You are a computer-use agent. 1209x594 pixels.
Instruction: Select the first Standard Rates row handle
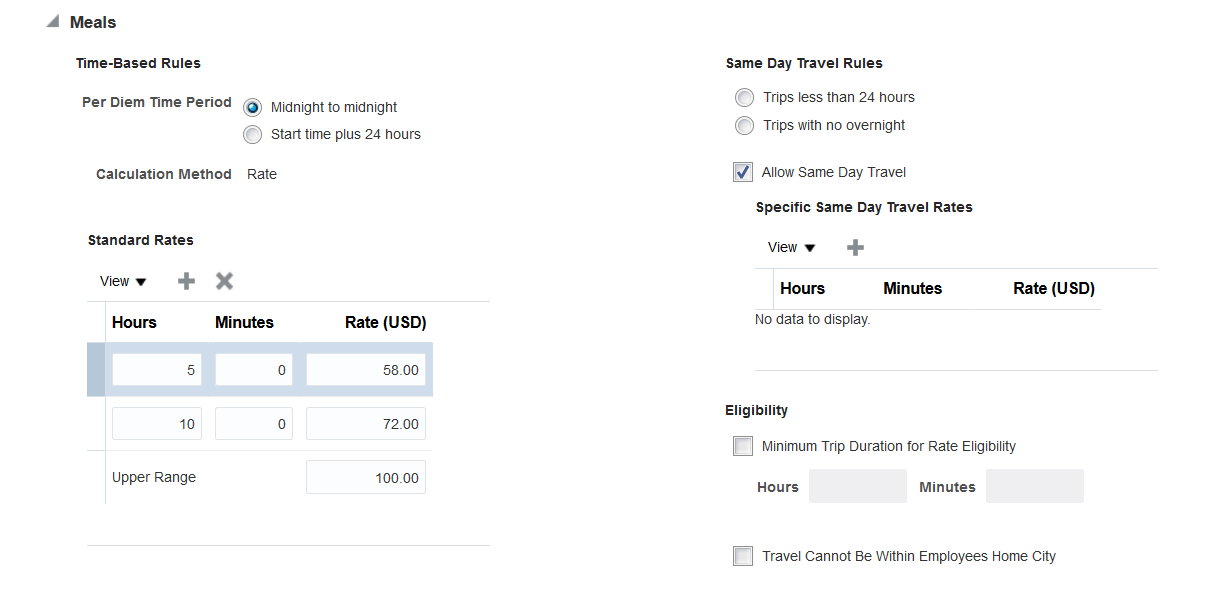click(95, 370)
